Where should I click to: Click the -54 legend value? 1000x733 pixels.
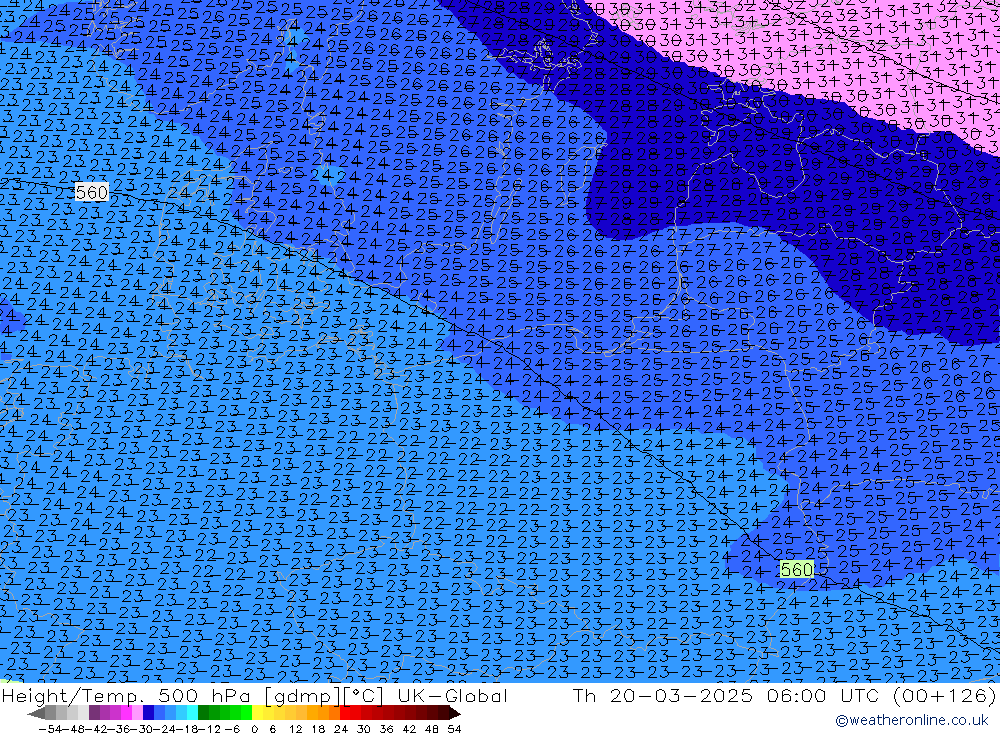[50, 729]
